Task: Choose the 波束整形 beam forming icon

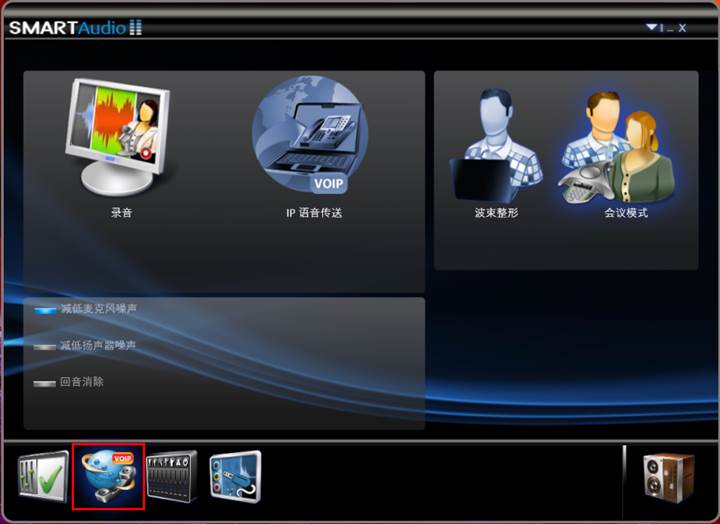Action: click(496, 145)
